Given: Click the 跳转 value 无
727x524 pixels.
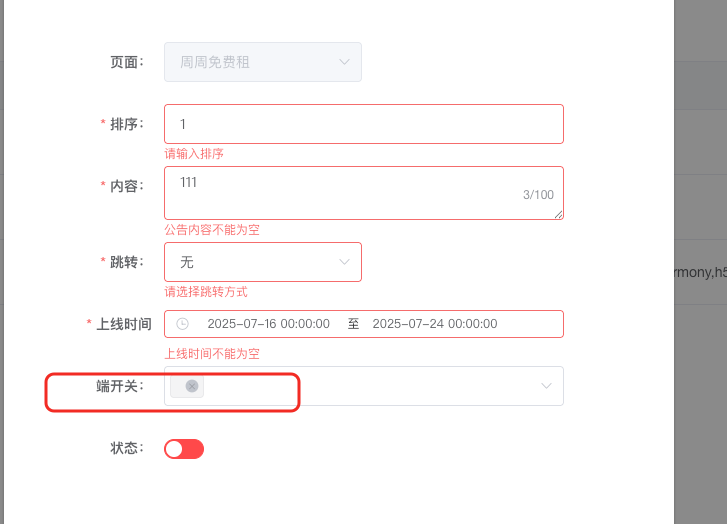Looking at the screenshot, I should [186, 262].
